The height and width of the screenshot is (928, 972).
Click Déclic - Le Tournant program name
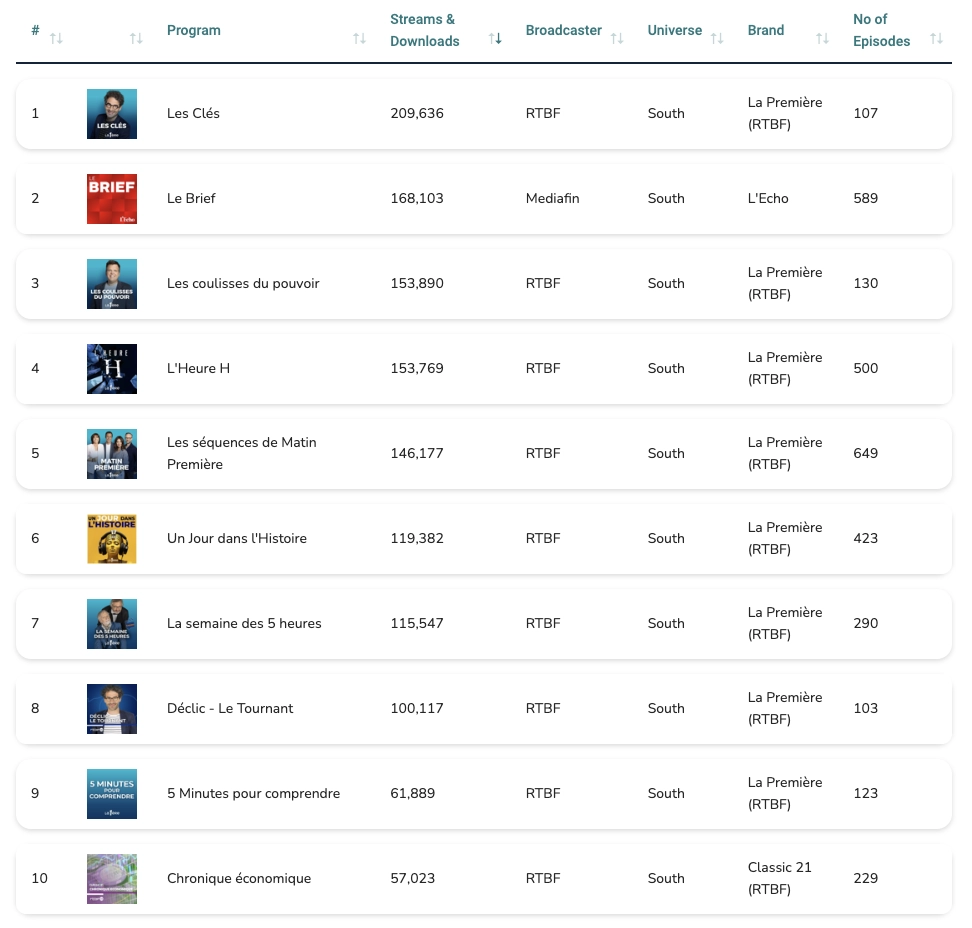pyautogui.click(x=230, y=709)
